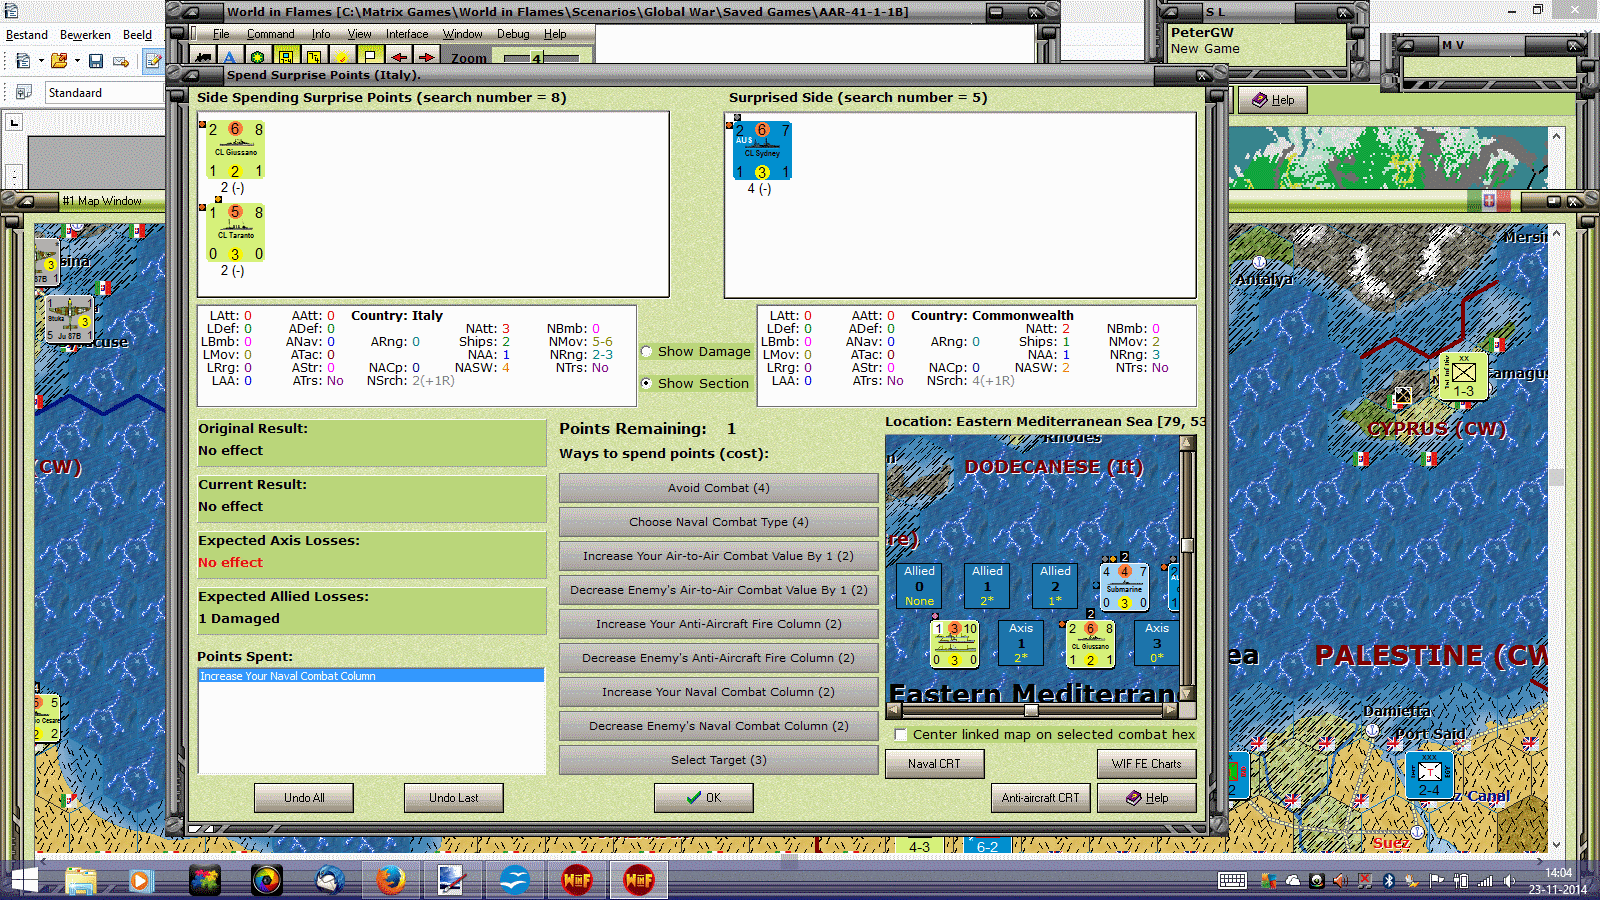This screenshot has height=900, width=1600.
Task: Open the Command menu
Action: tap(271, 34)
